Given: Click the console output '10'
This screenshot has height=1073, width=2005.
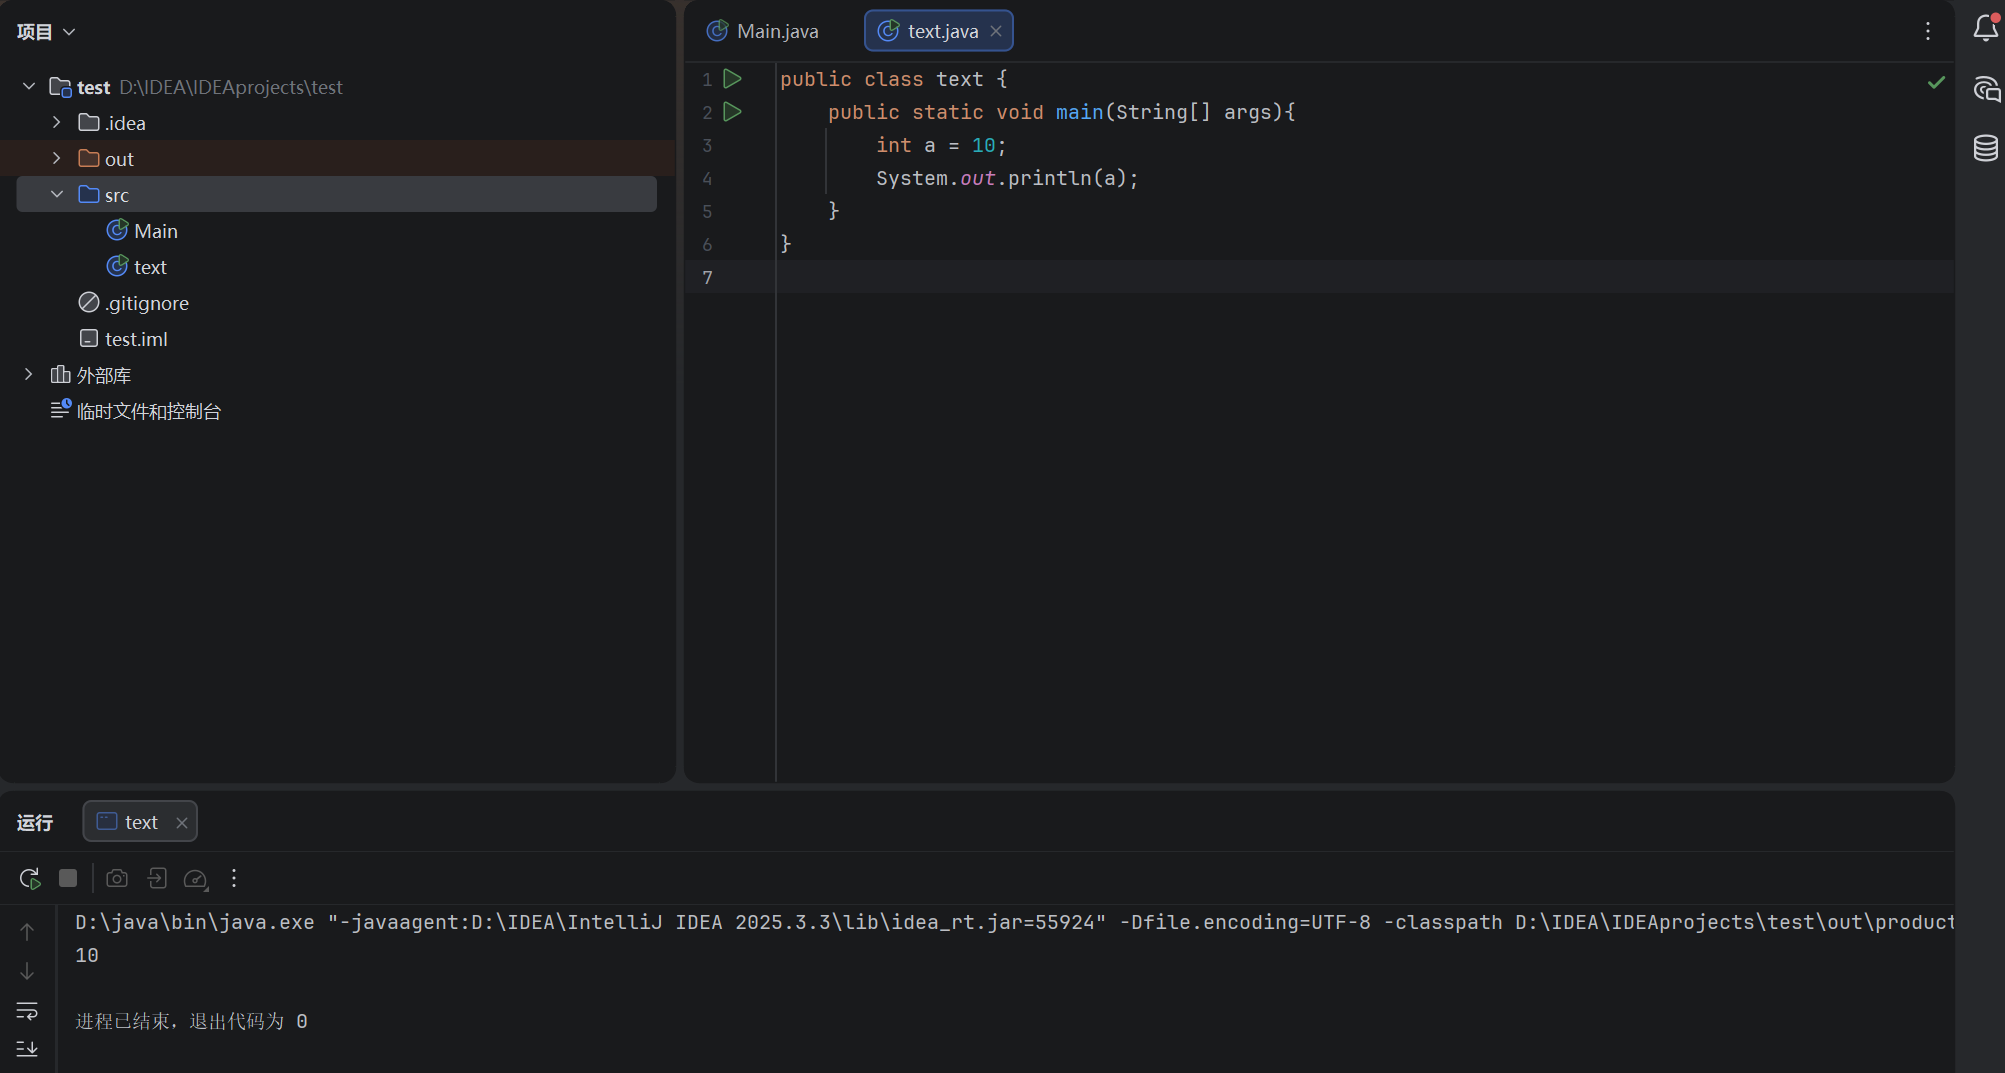Looking at the screenshot, I should click(x=87, y=956).
